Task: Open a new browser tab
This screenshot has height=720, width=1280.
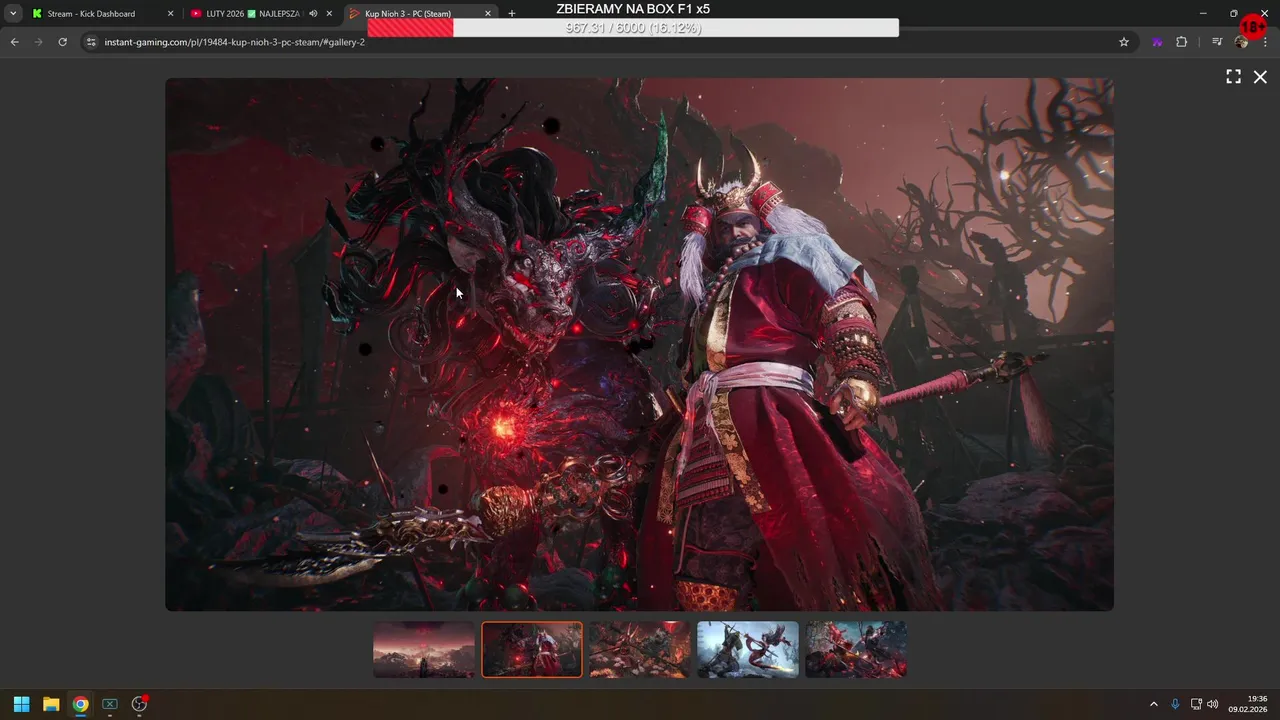Action: click(x=512, y=14)
